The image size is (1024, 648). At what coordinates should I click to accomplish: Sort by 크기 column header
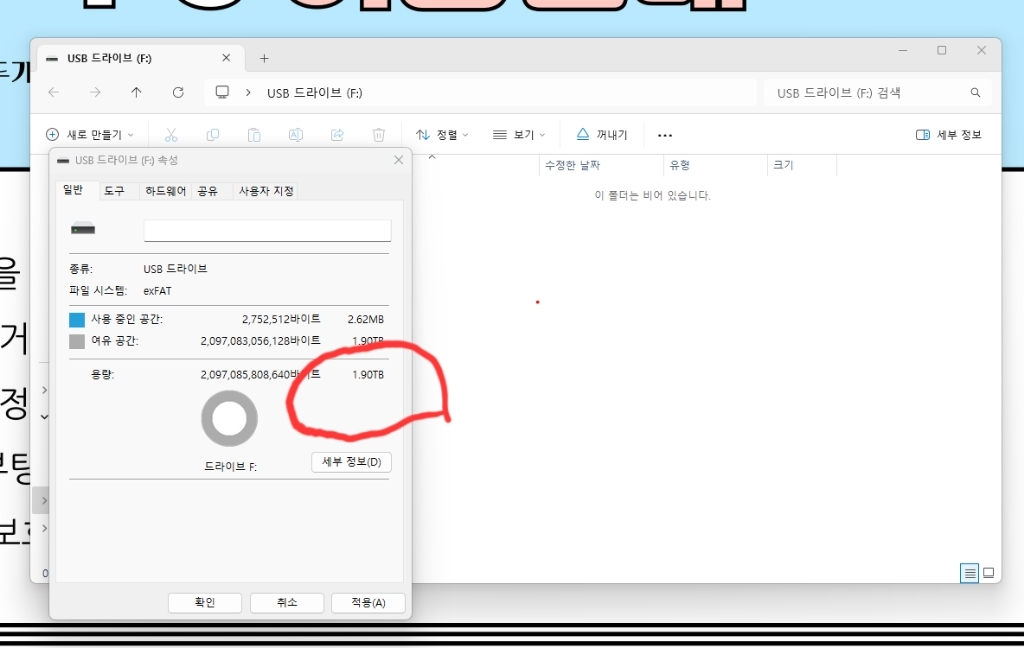pos(783,165)
